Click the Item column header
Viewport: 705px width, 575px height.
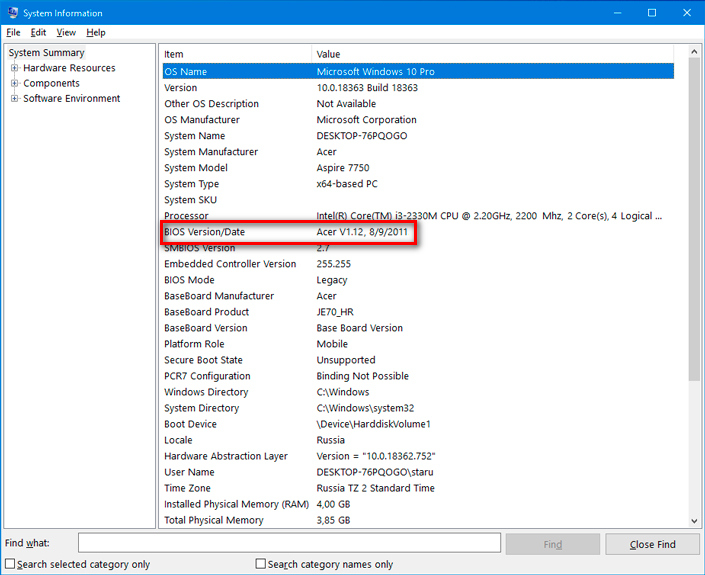(236, 54)
